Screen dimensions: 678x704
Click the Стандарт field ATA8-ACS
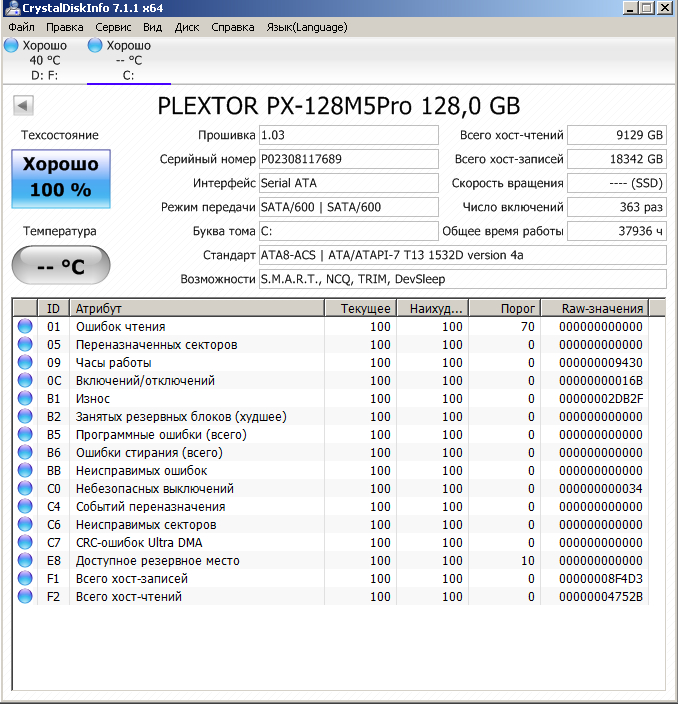click(463, 255)
